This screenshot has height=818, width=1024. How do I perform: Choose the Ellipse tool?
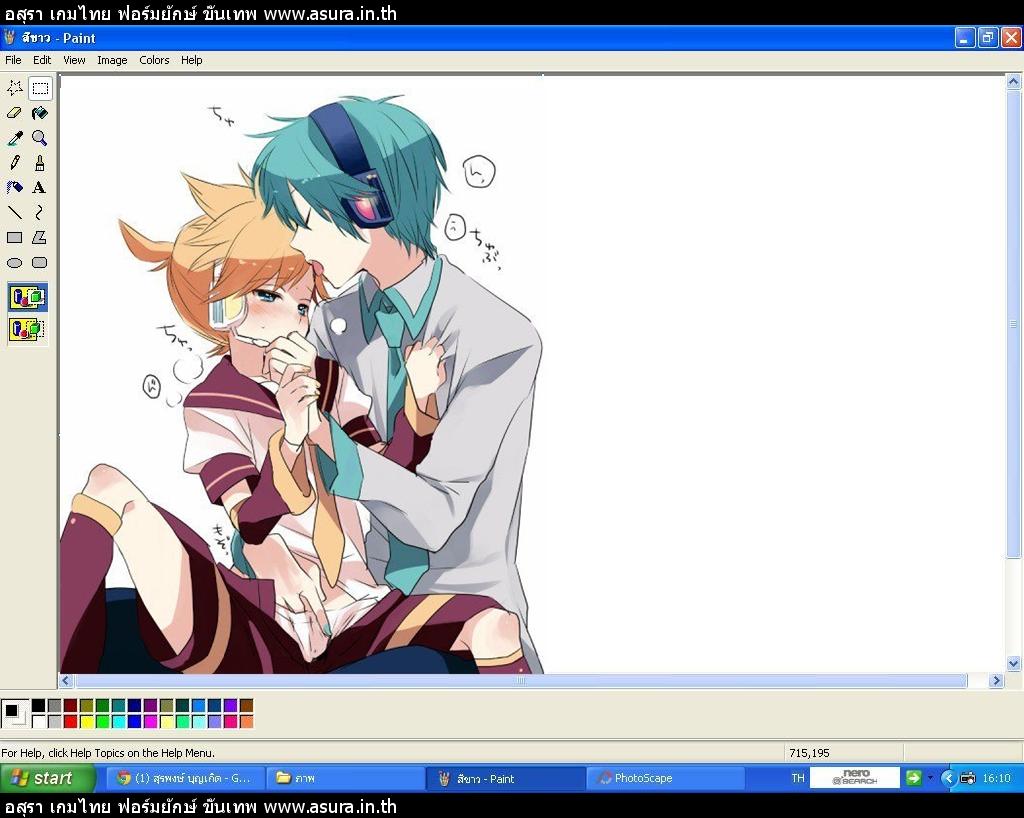click(x=14, y=262)
